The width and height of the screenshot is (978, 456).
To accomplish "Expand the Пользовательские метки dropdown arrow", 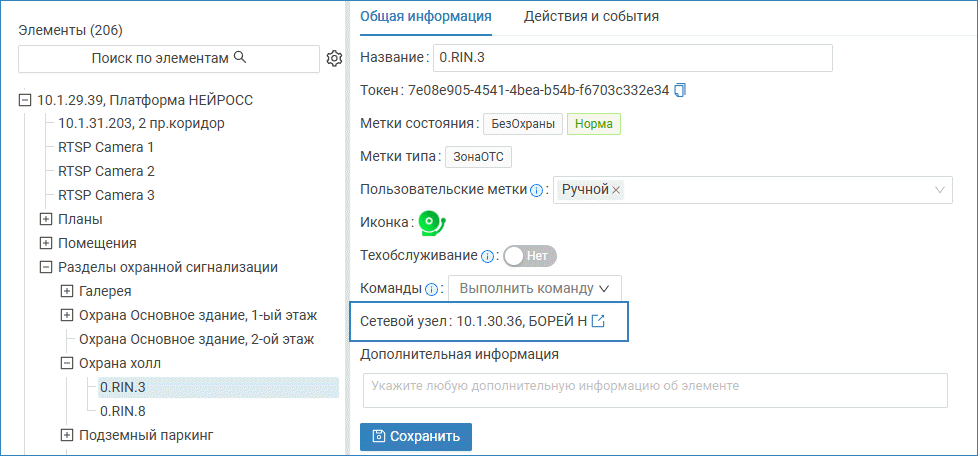I will pyautogui.click(x=940, y=190).
